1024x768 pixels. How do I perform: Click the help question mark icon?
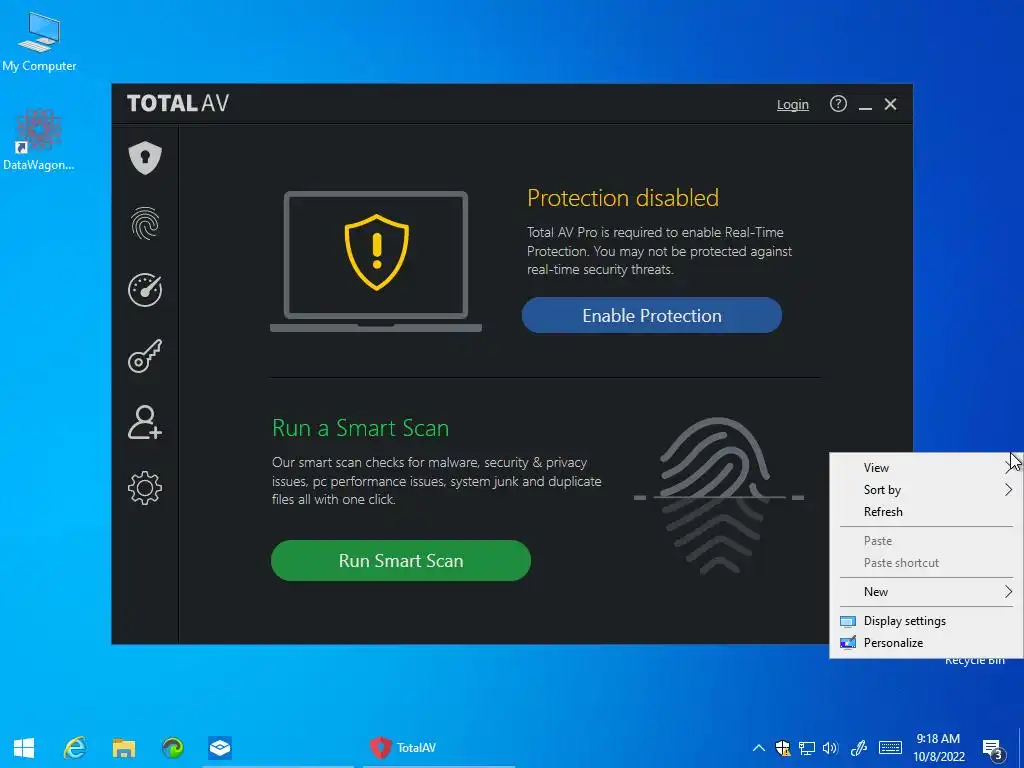[838, 104]
